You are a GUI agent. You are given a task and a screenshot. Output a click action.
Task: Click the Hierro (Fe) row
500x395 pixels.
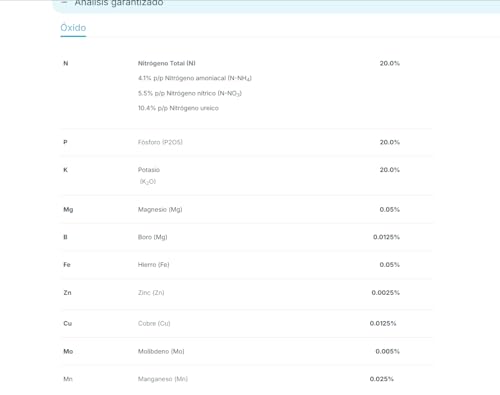tap(247, 265)
